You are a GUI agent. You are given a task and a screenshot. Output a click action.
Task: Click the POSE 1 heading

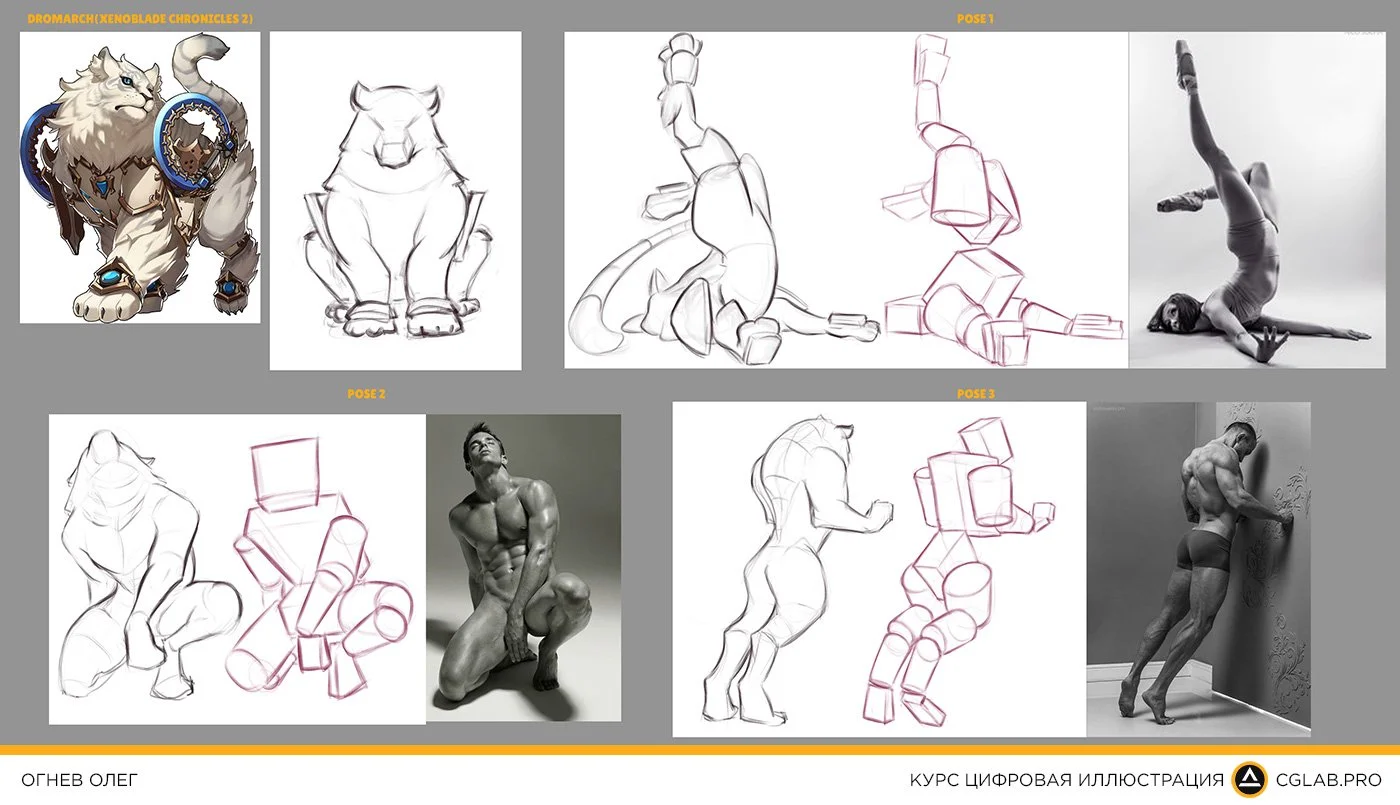[x=976, y=18]
